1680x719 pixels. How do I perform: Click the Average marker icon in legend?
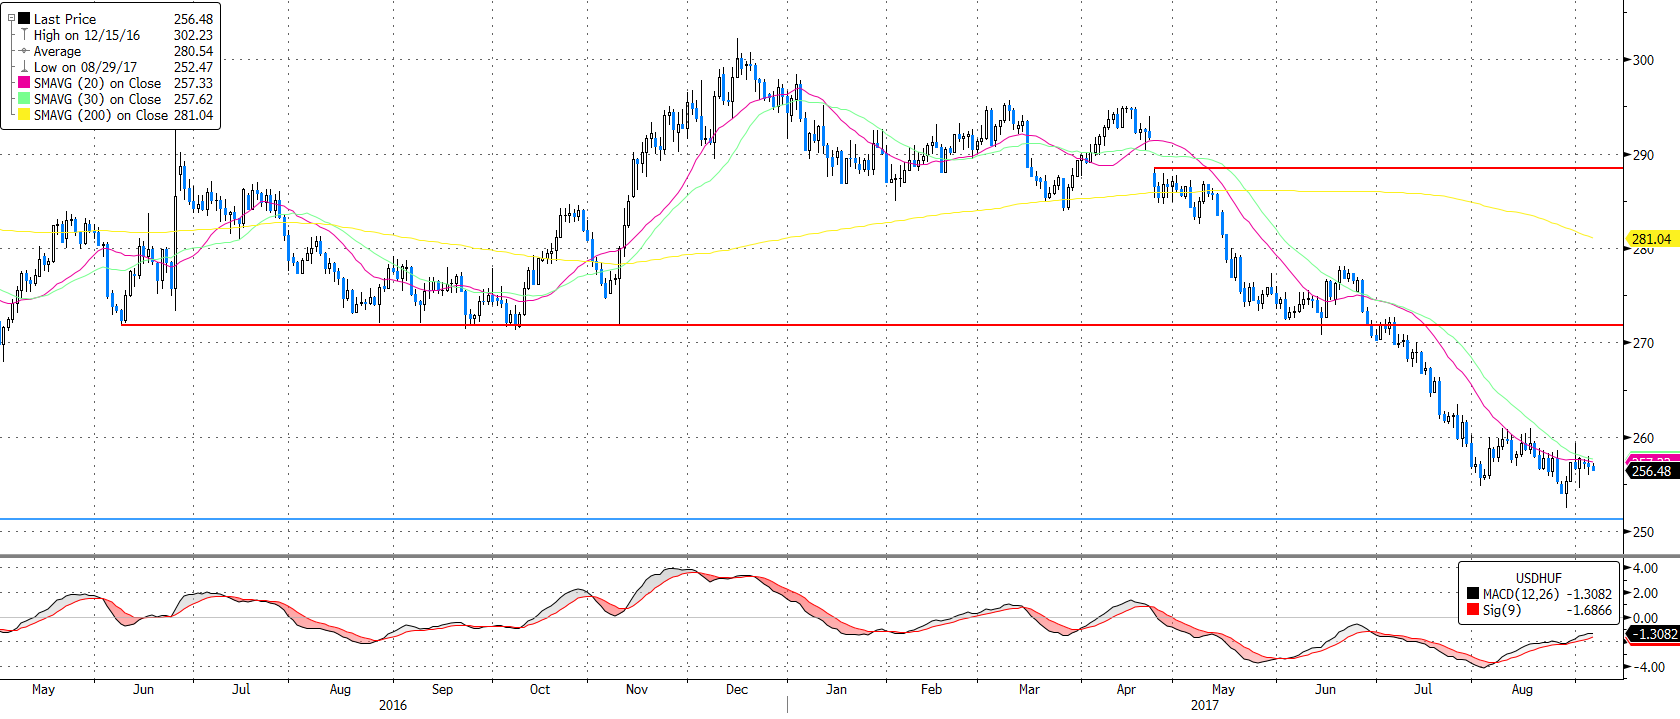tap(24, 51)
